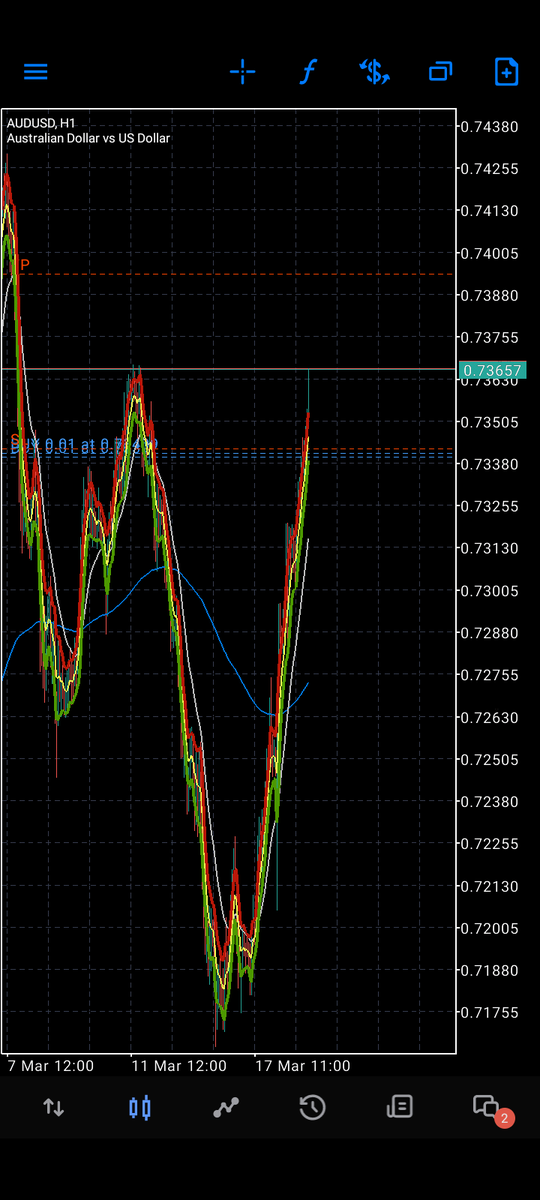Select the 0.71755 price scale value
This screenshot has width=540, height=1200.
point(490,1013)
